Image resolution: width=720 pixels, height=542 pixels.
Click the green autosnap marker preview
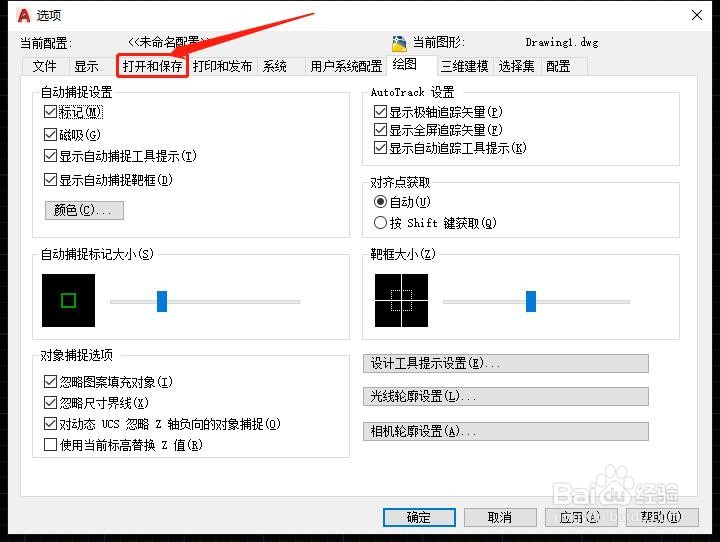[68, 300]
